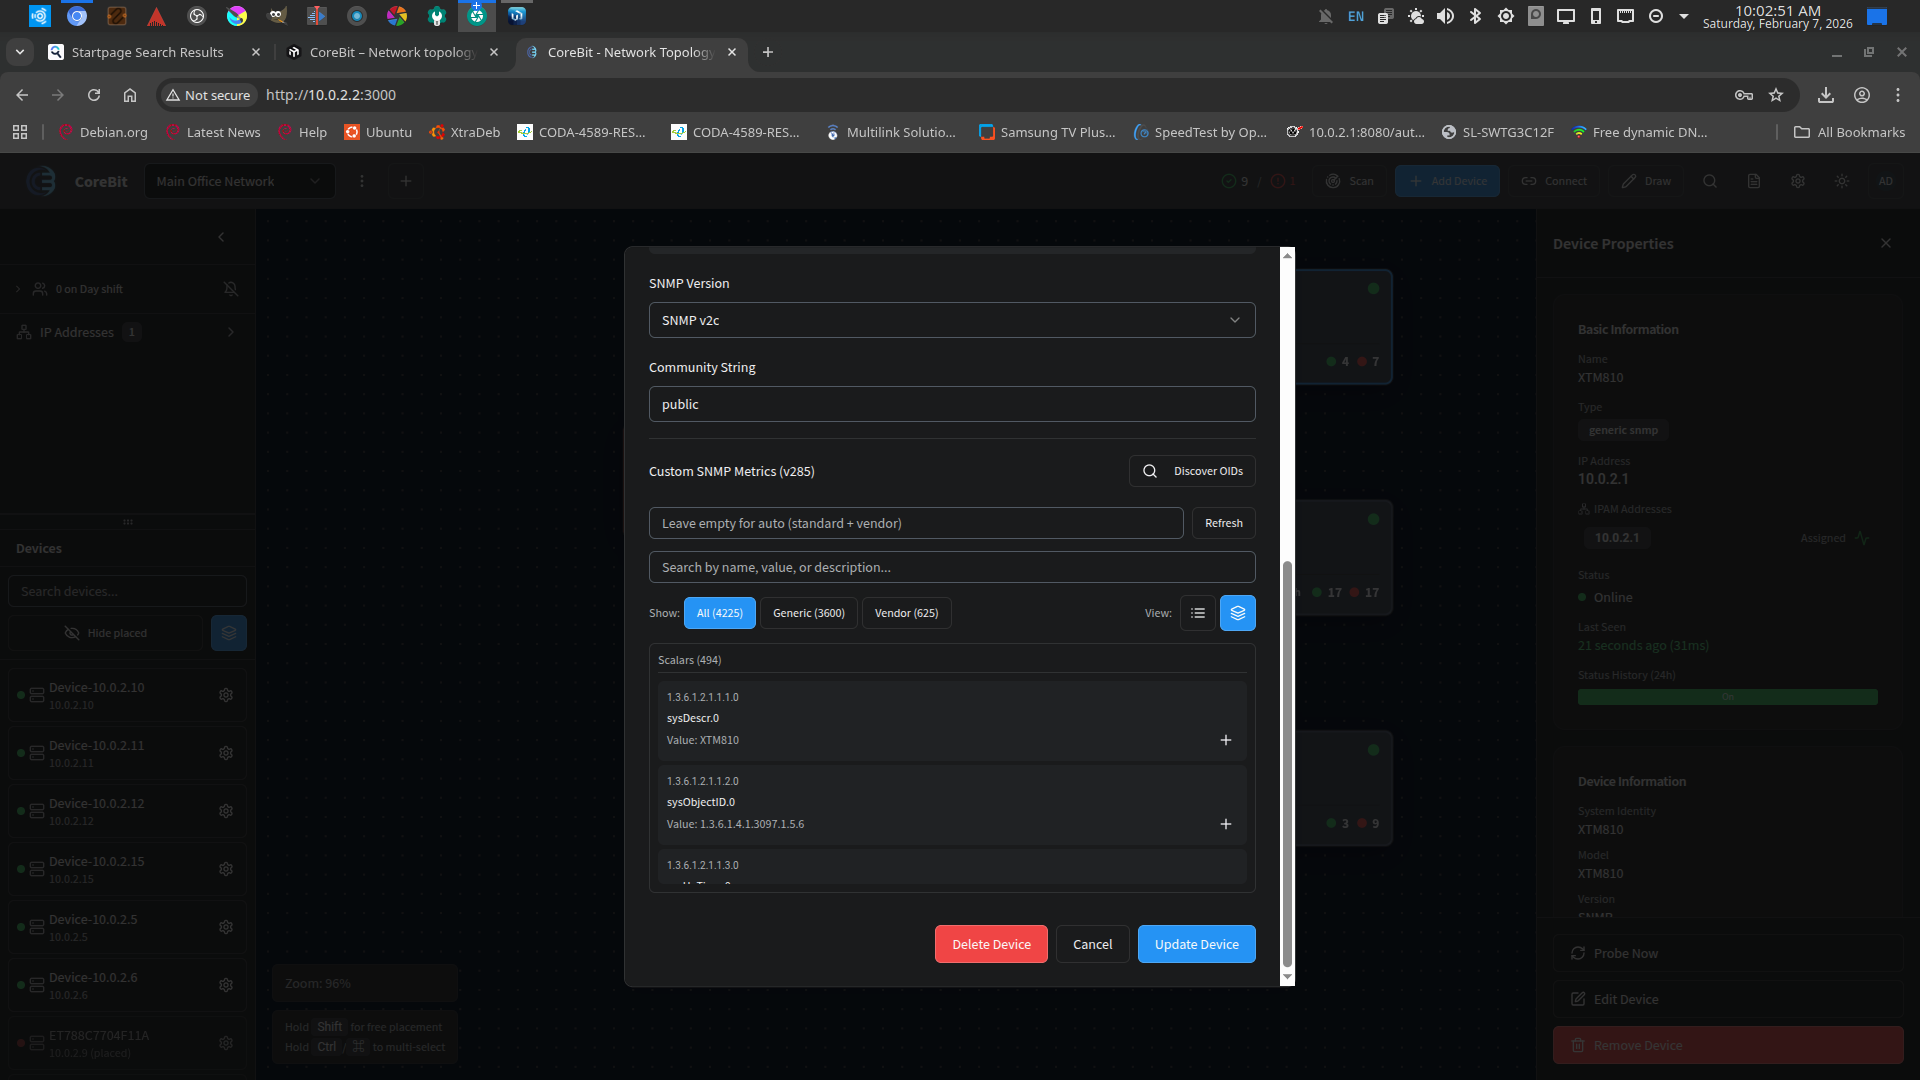The width and height of the screenshot is (1920, 1080).
Task: Switch to Startpage Search Results tab
Action: tap(148, 52)
